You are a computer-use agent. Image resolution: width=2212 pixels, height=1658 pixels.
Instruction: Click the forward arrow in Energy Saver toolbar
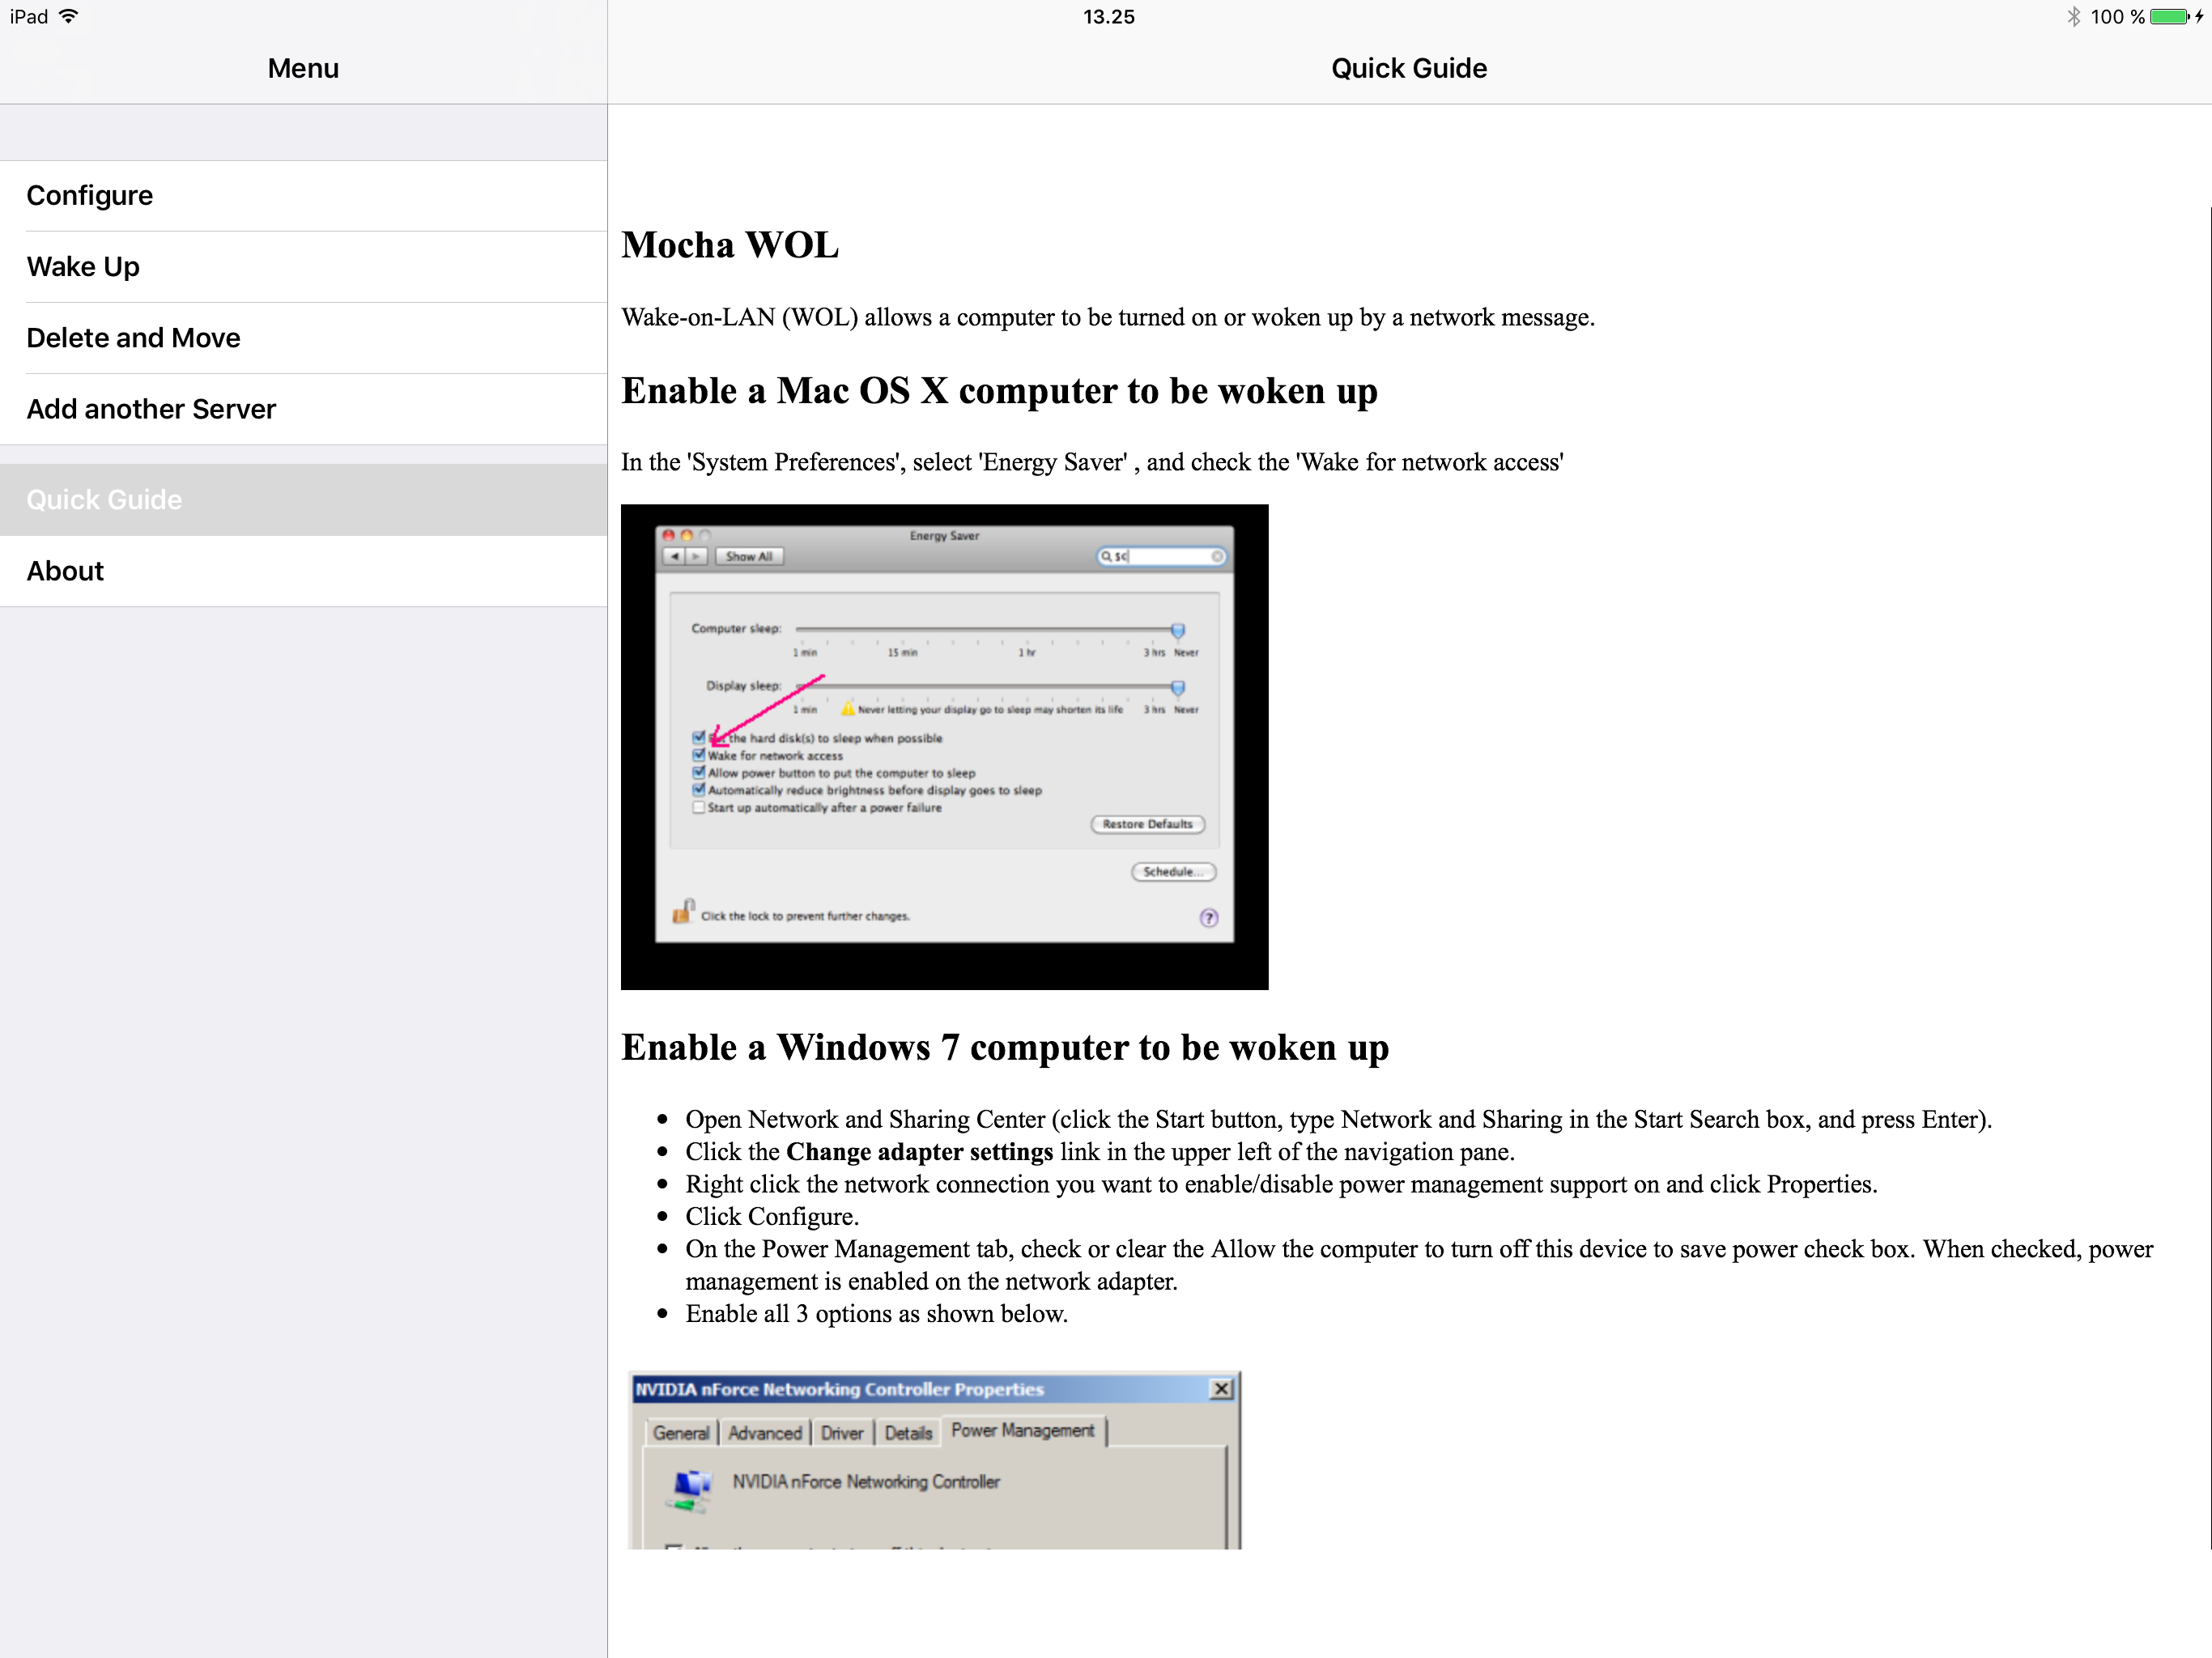(x=697, y=556)
